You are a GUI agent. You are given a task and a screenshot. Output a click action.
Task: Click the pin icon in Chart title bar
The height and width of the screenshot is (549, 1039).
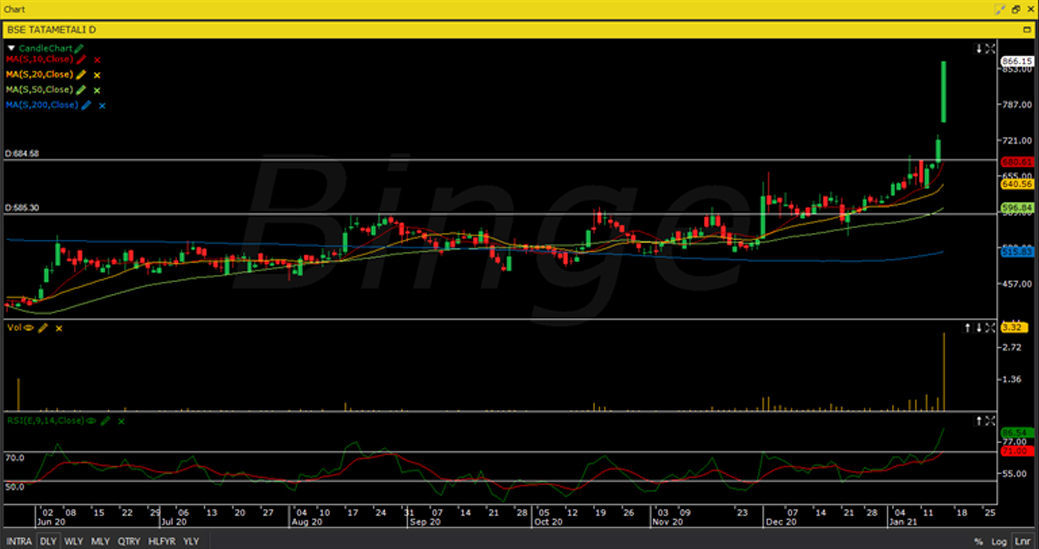[x=1001, y=9]
